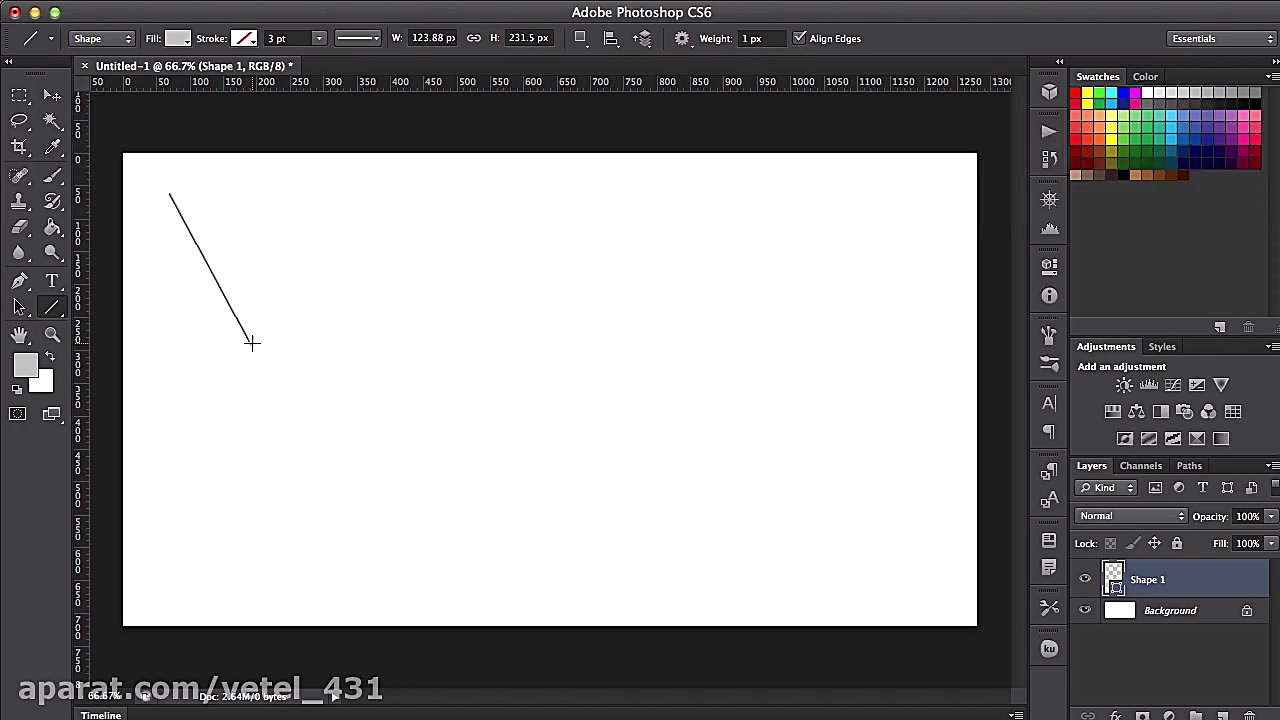Select the Magic Wand tool

tap(52, 121)
